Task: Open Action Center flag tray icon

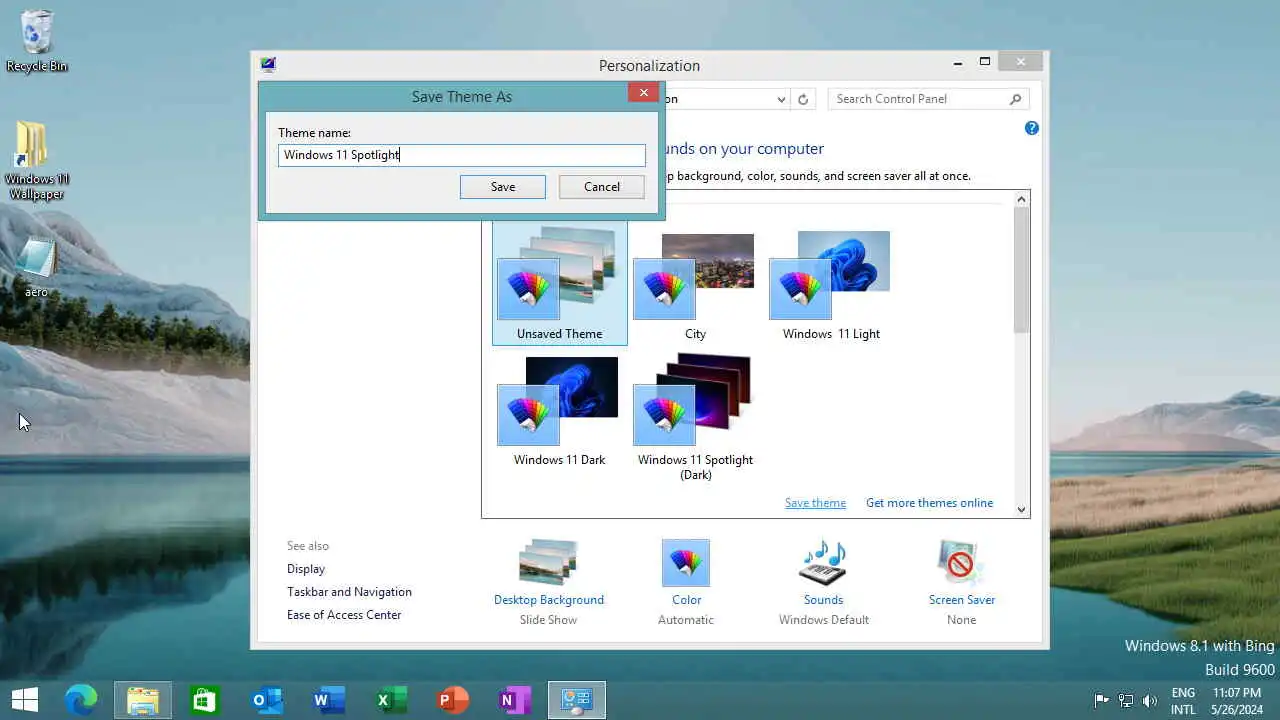Action: 1102,700
